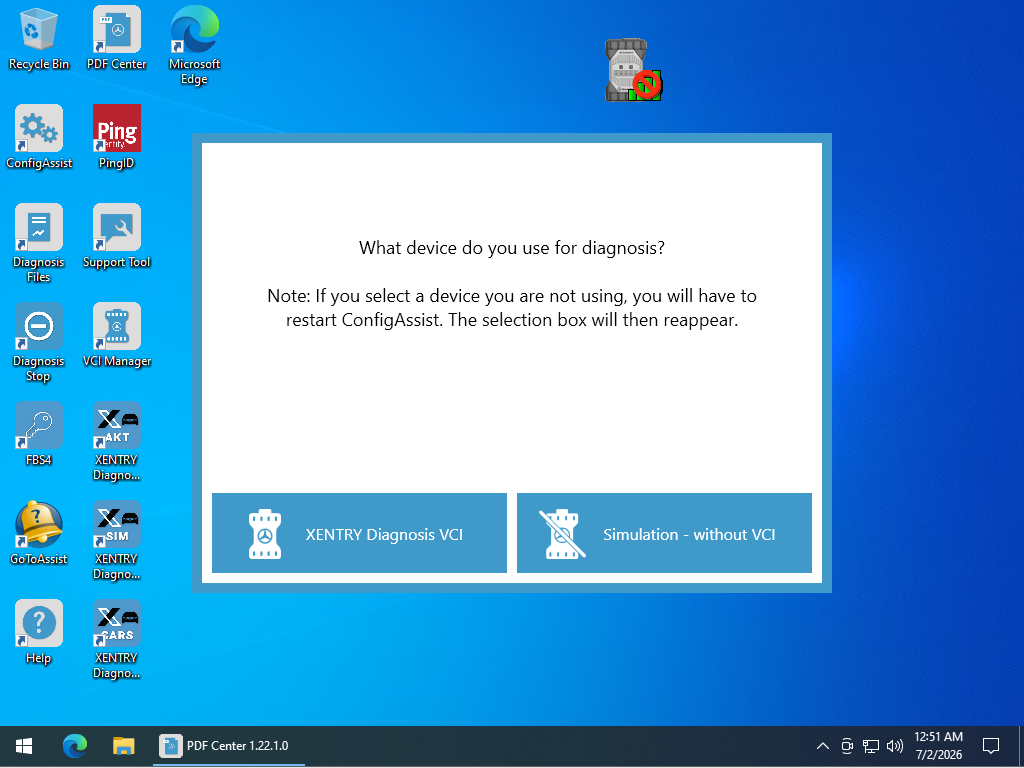
Task: Launch Microsoft Edge from the desktop
Action: click(195, 46)
